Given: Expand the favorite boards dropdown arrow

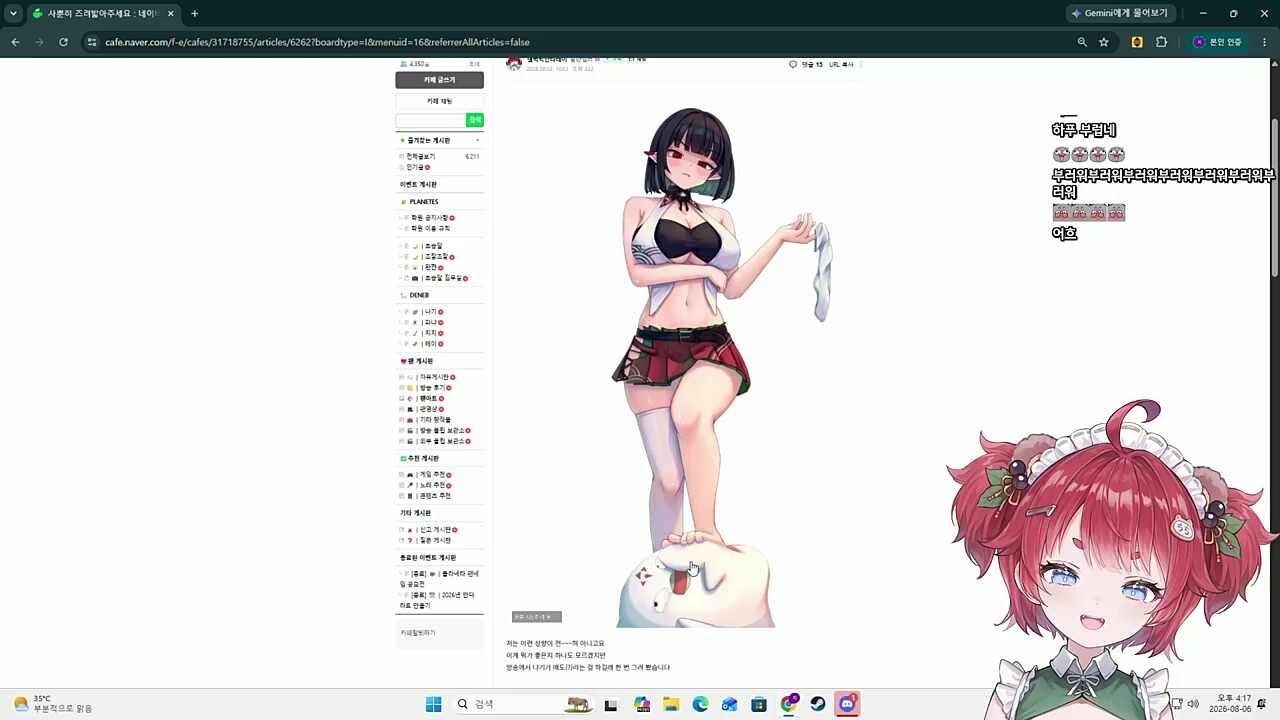Looking at the screenshot, I should pyautogui.click(x=477, y=141).
